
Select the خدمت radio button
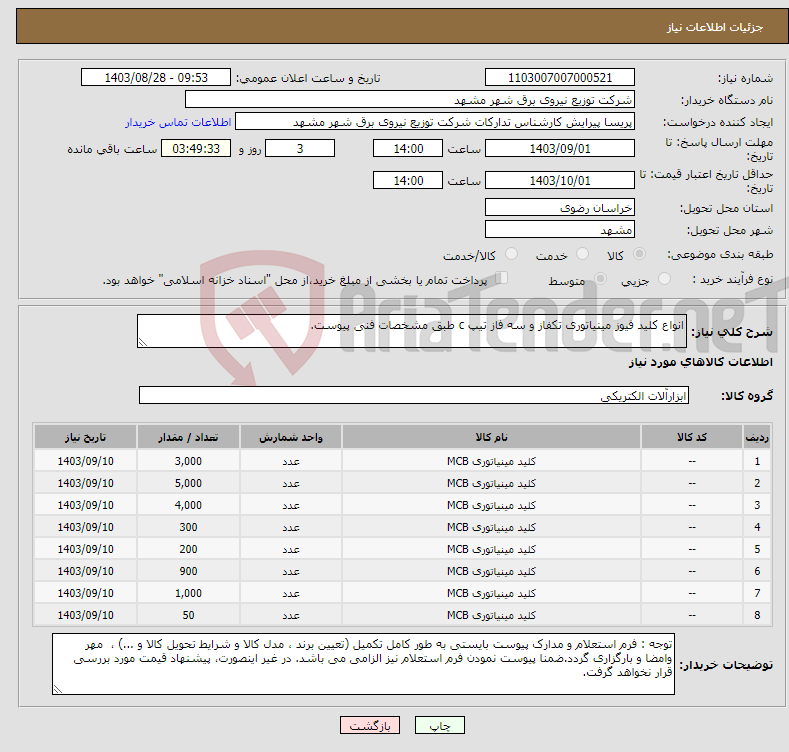[582, 254]
